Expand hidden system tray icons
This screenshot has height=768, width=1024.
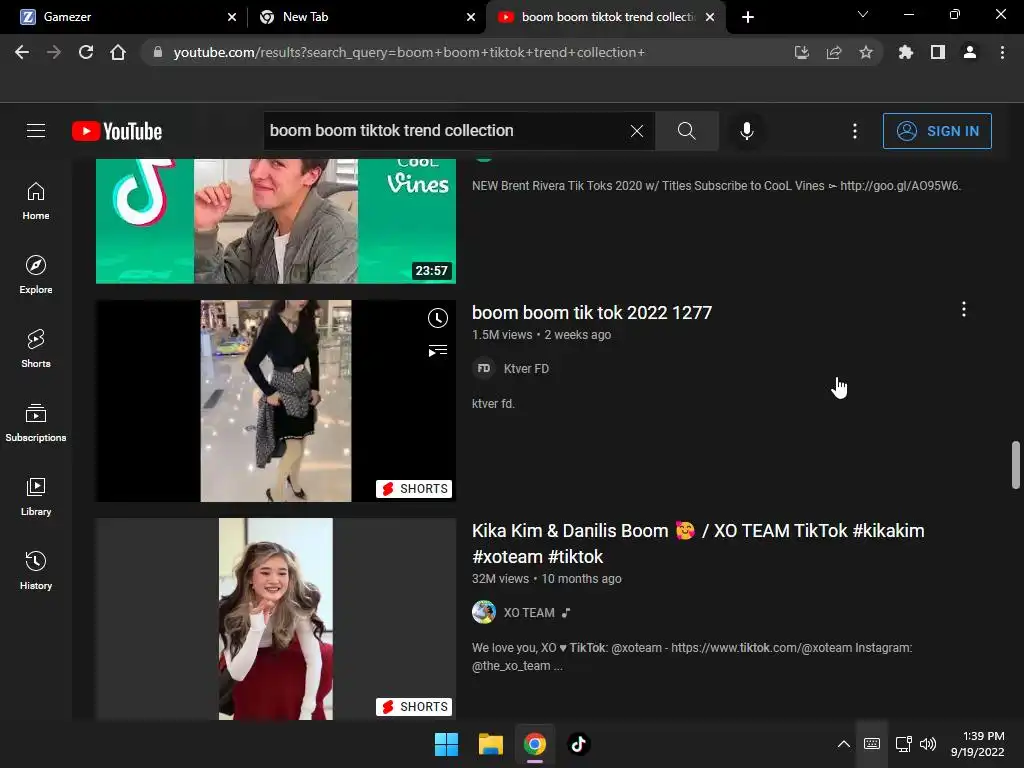(843, 744)
